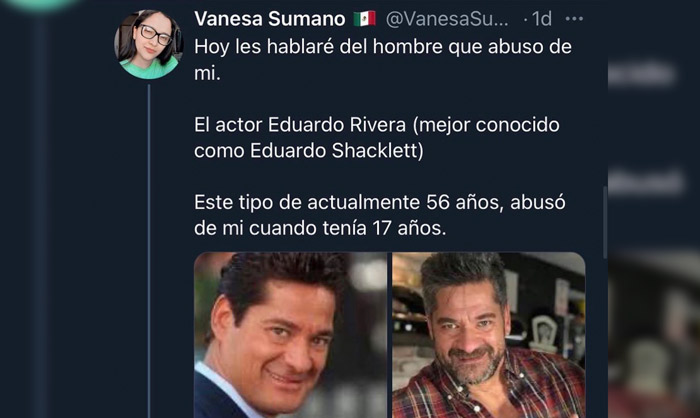This screenshot has width=700, height=418.
Task: Click the blurred image in the right sidebar
Action: [654, 335]
